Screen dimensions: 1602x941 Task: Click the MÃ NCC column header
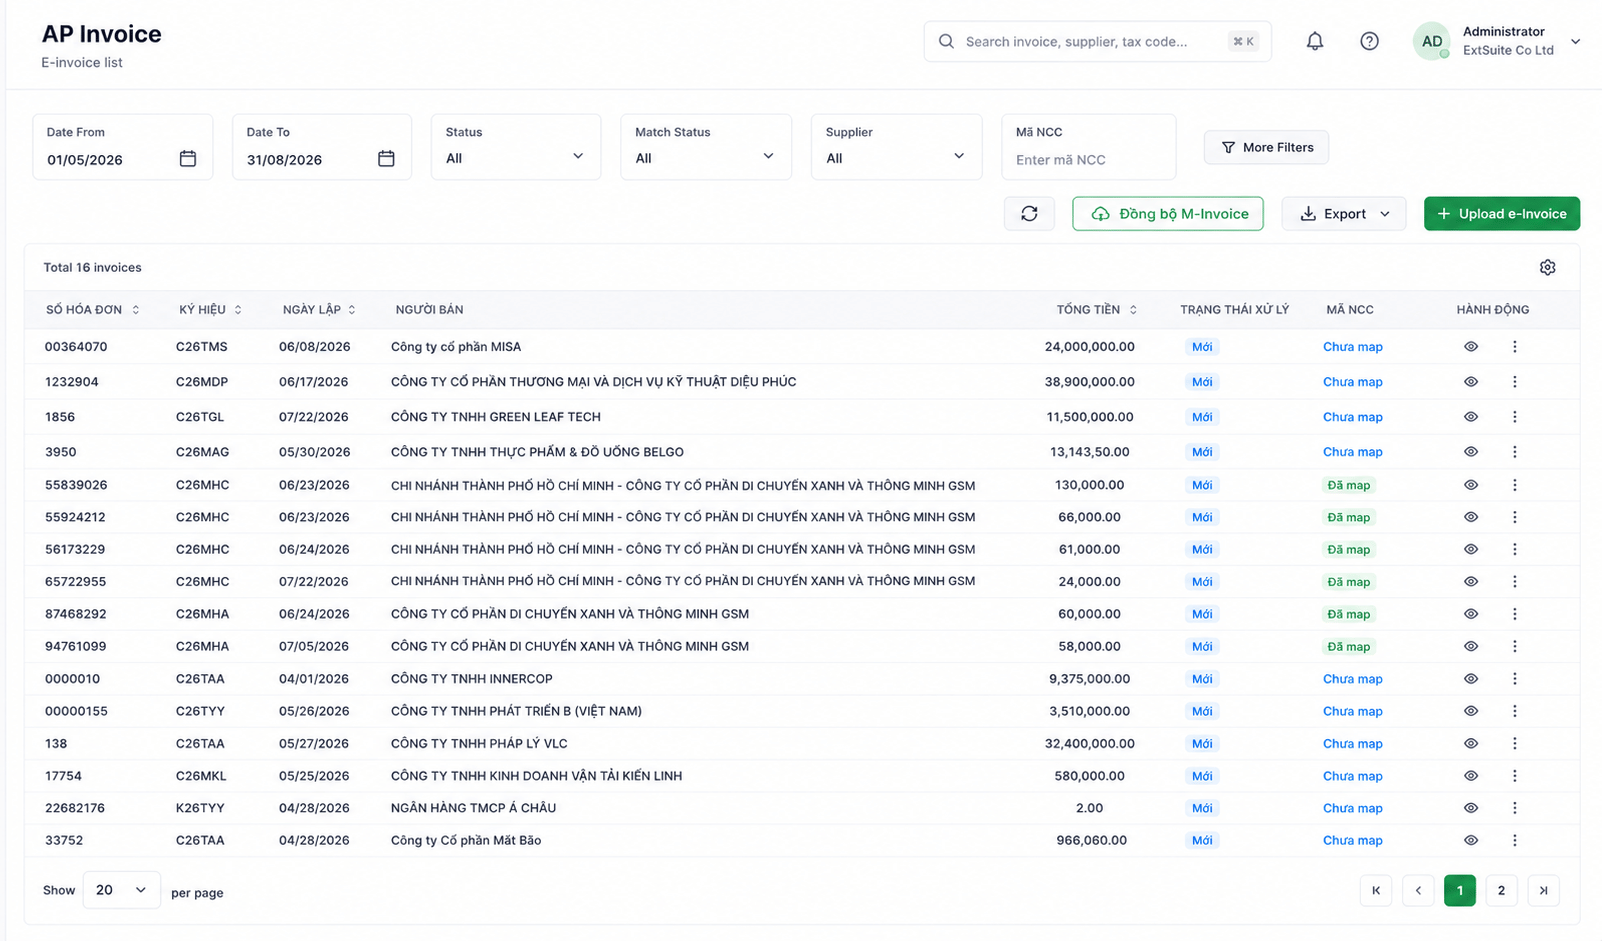1349,310
